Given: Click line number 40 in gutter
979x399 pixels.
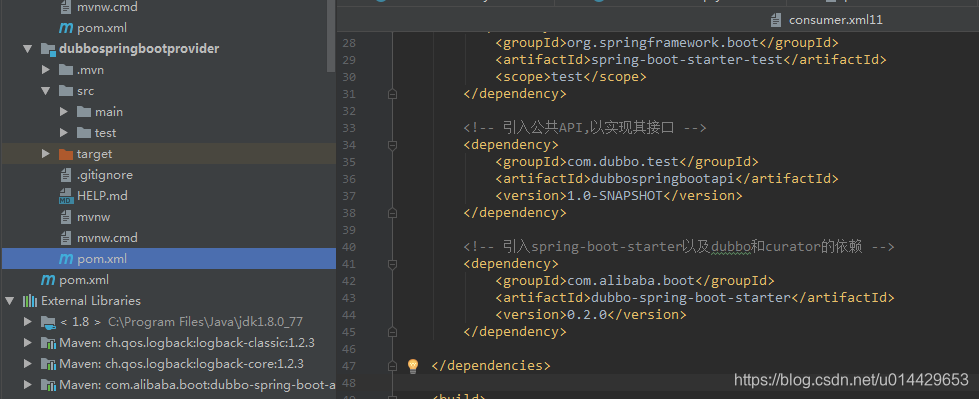Looking at the screenshot, I should pos(348,247).
